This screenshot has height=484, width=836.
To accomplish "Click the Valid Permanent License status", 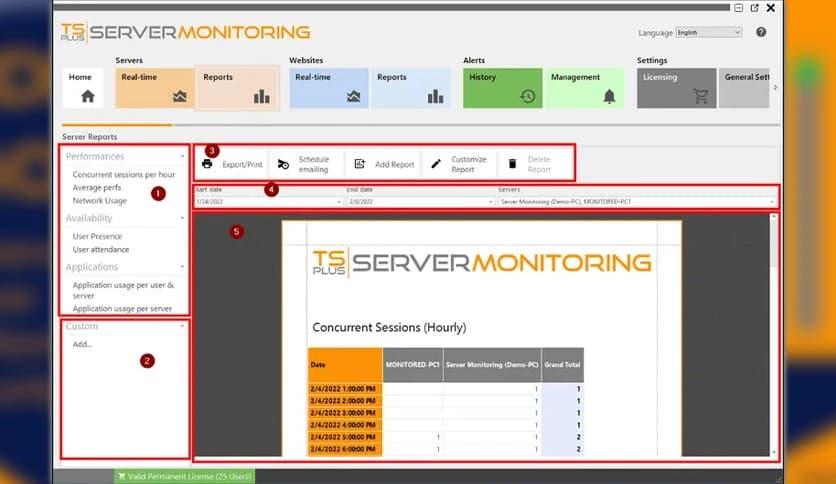I will tap(184, 476).
